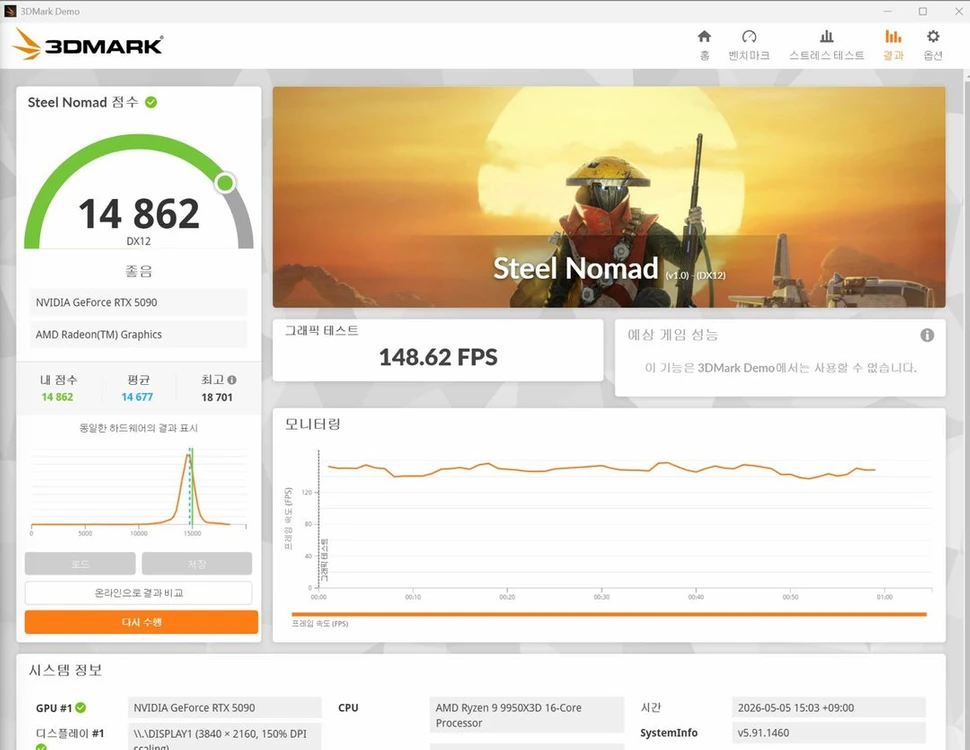The image size is (970, 750).
Task: Click the 3DMark logo
Action: point(87,45)
